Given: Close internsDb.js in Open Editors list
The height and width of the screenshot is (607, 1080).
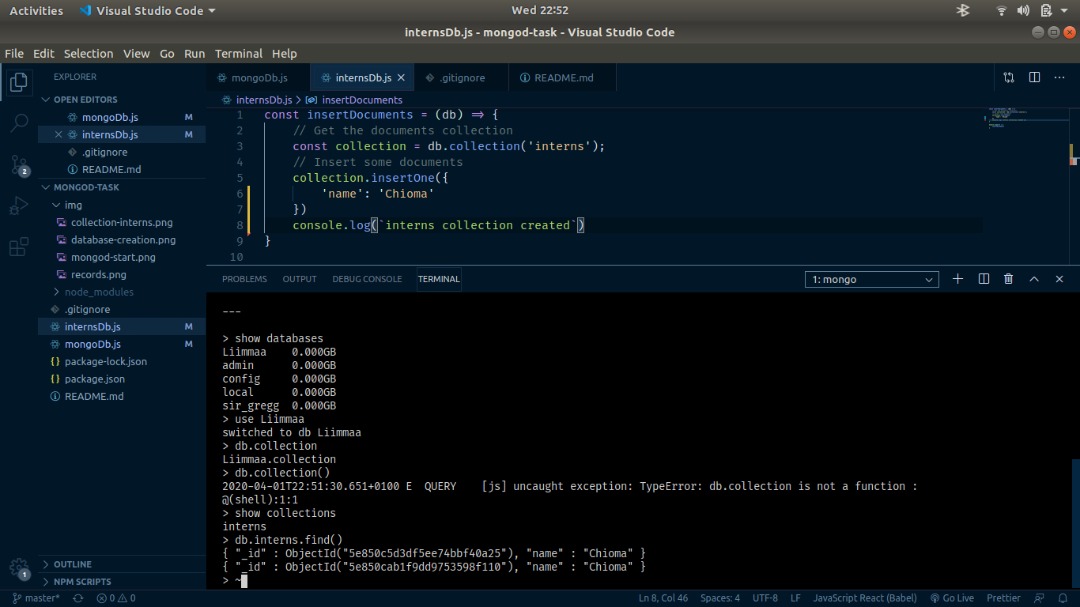Looking at the screenshot, I should click(x=59, y=134).
